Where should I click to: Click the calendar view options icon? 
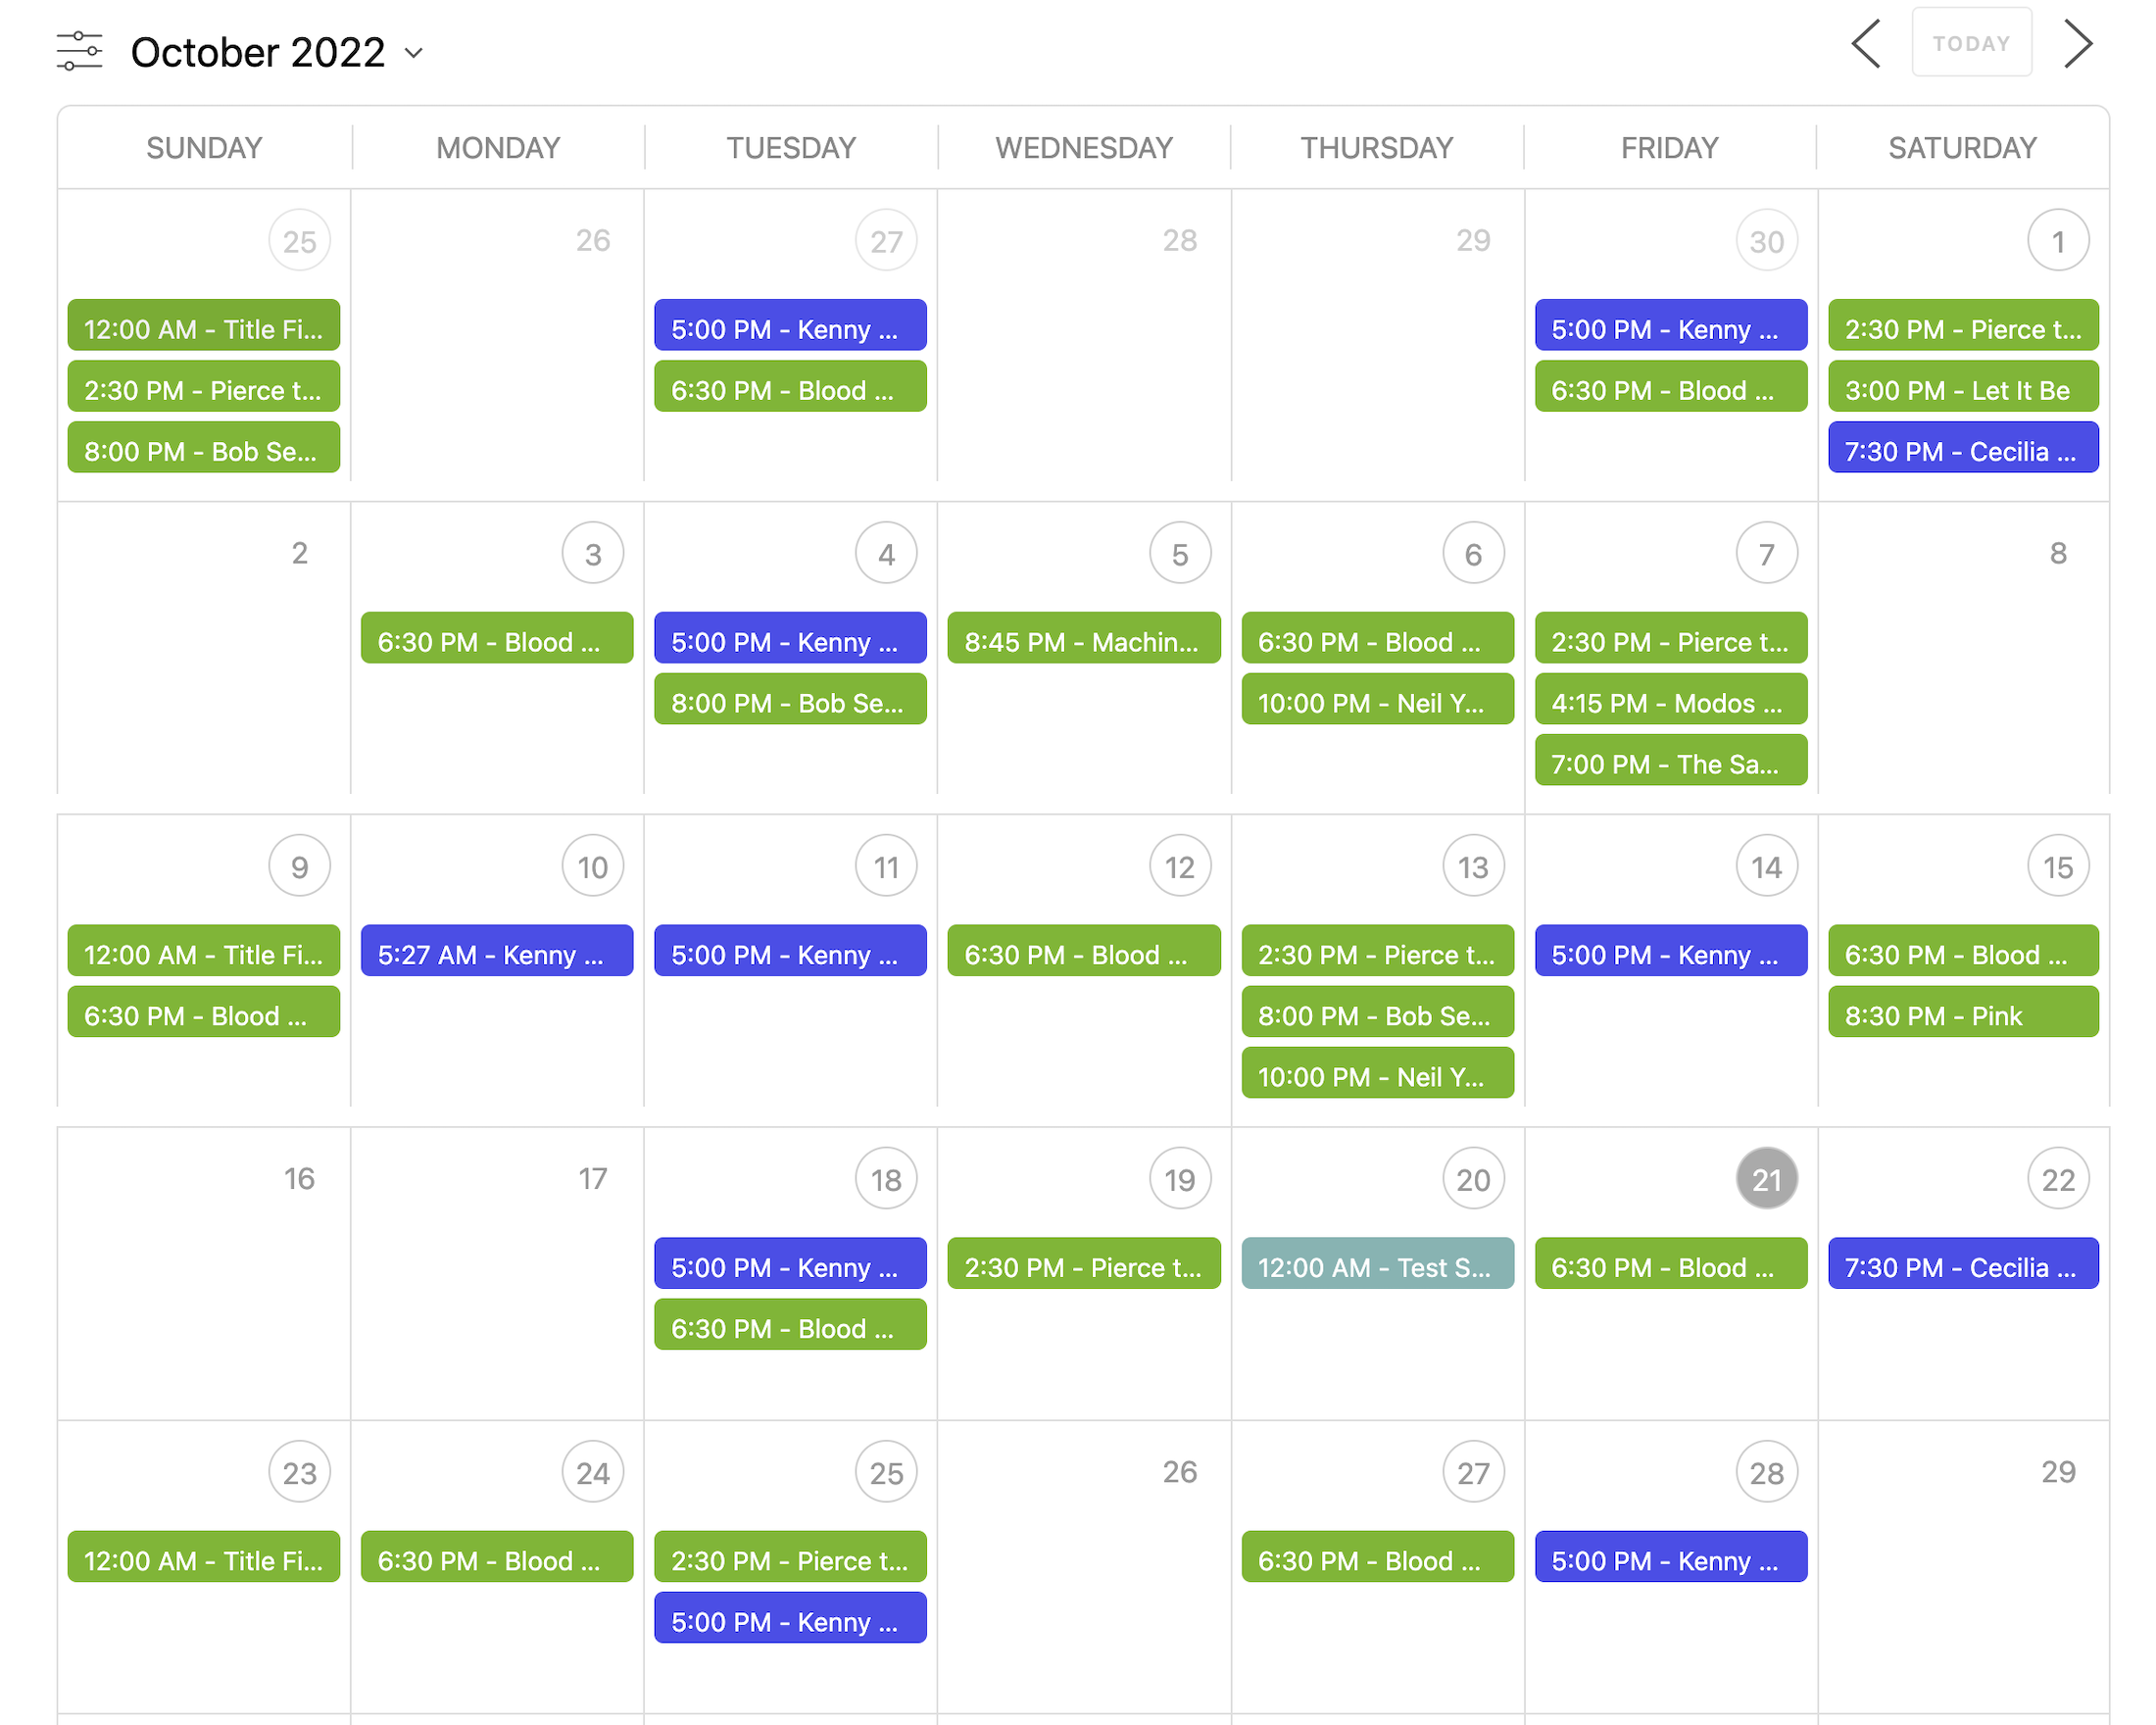79,49
